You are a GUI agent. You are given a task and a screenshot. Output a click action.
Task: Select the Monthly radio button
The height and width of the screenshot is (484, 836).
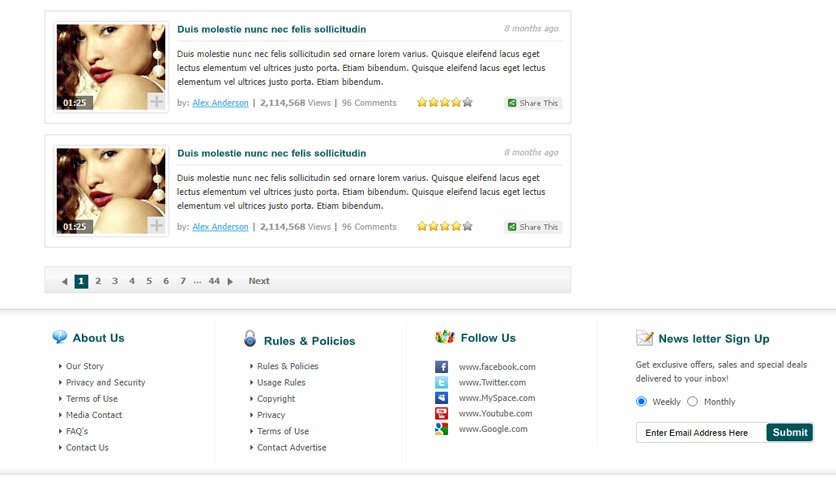692,401
